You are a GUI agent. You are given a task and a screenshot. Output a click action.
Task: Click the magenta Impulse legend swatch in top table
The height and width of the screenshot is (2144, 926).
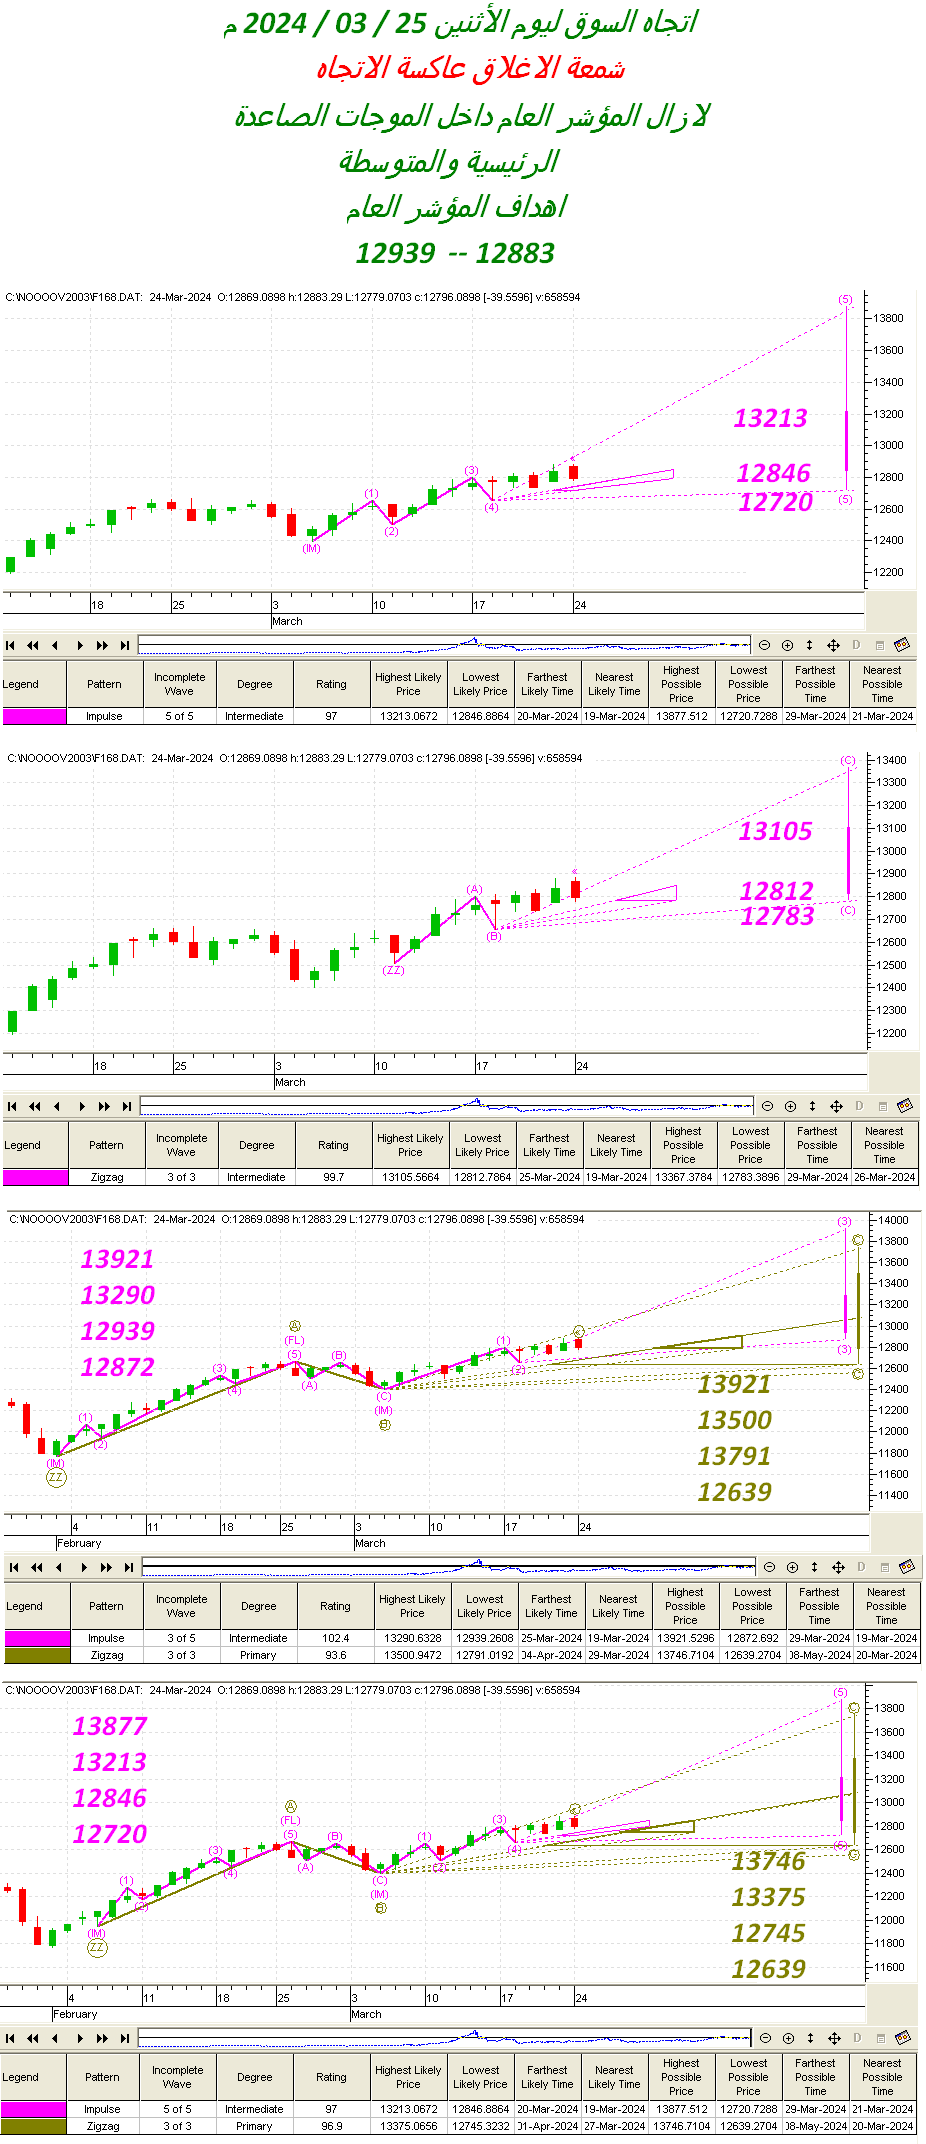(x=34, y=716)
